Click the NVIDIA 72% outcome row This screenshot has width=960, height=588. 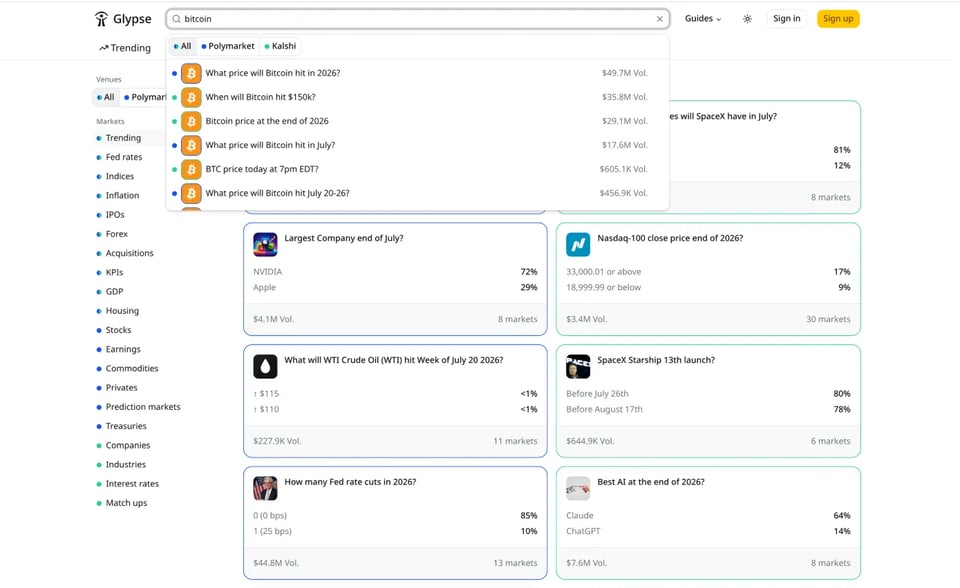(x=395, y=271)
